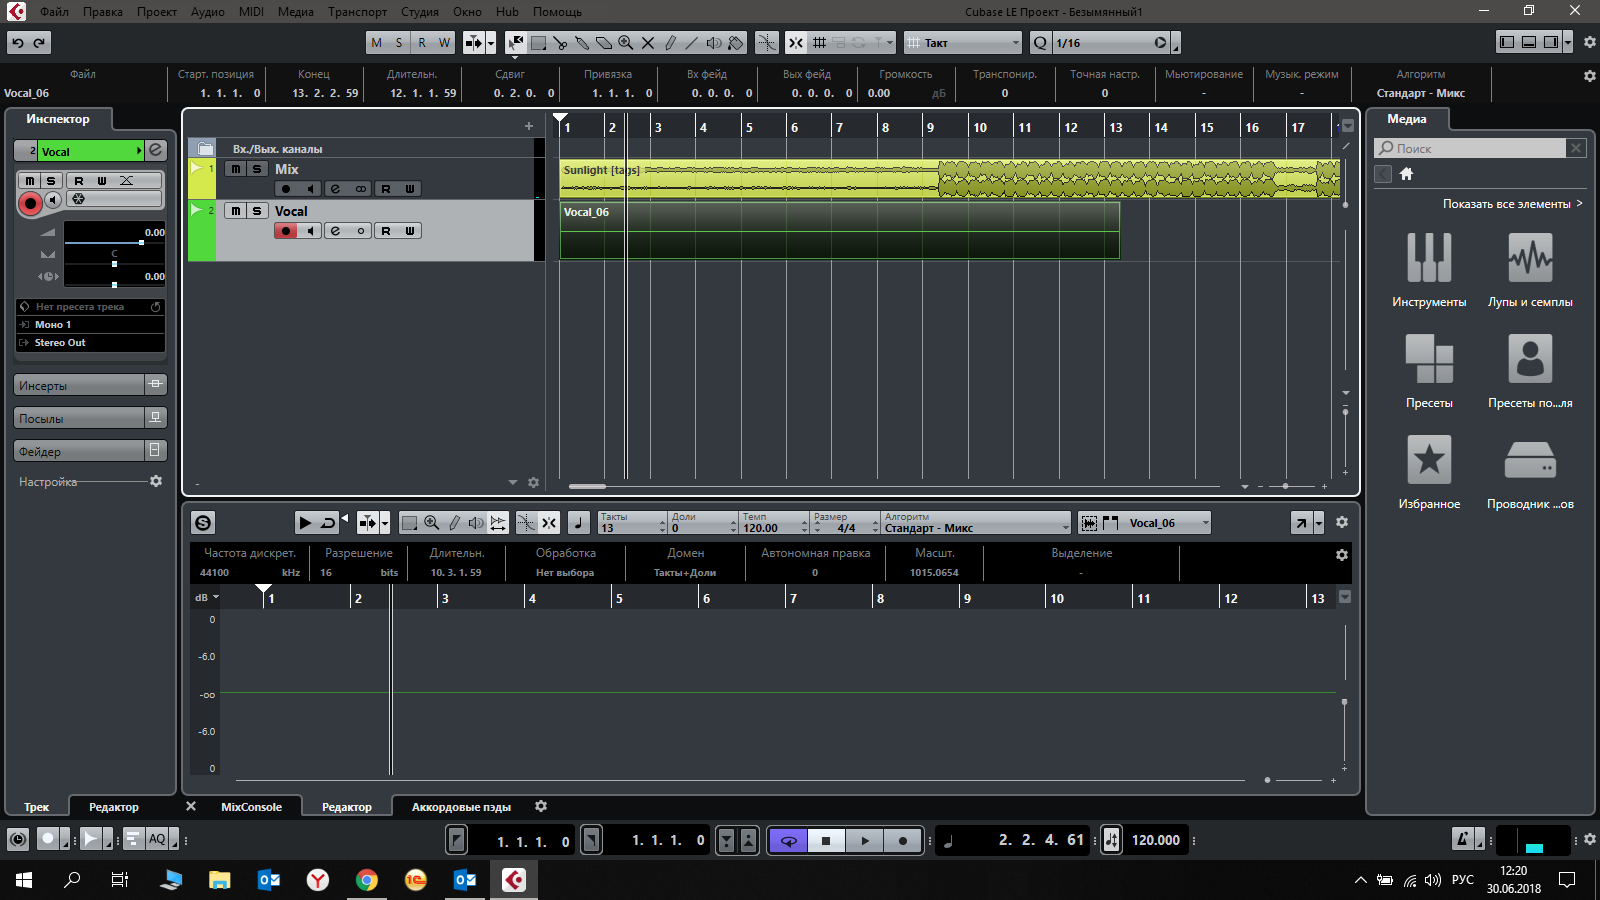The width and height of the screenshot is (1600, 900).
Task: Click the transport Stop button
Action: [x=826, y=841]
